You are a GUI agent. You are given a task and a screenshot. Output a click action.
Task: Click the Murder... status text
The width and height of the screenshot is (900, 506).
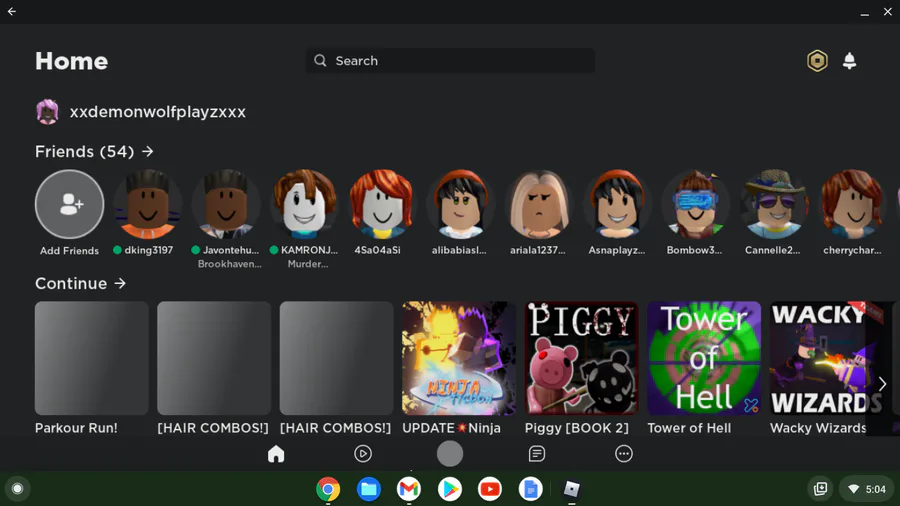coord(308,264)
